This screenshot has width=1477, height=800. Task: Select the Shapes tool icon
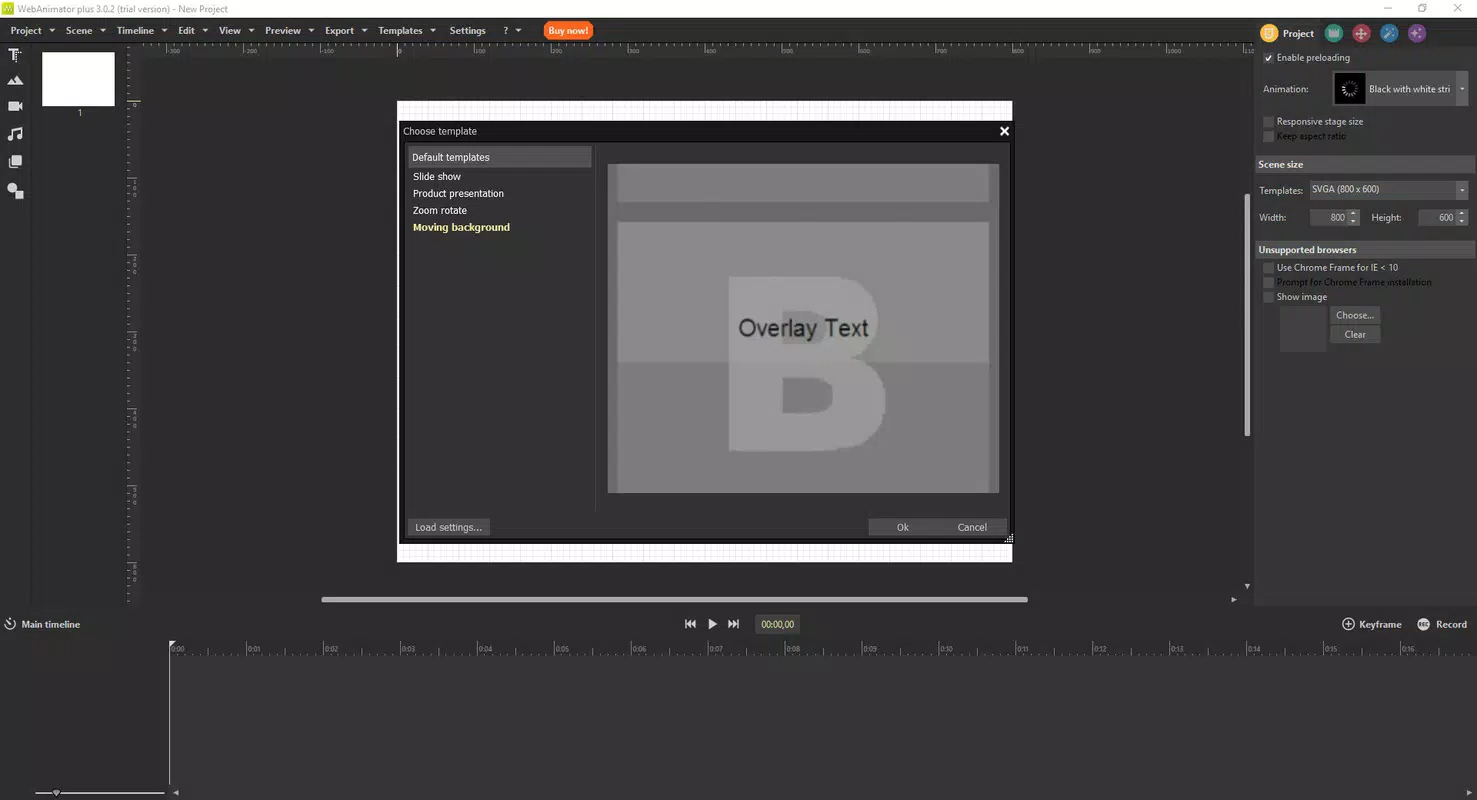click(15, 190)
